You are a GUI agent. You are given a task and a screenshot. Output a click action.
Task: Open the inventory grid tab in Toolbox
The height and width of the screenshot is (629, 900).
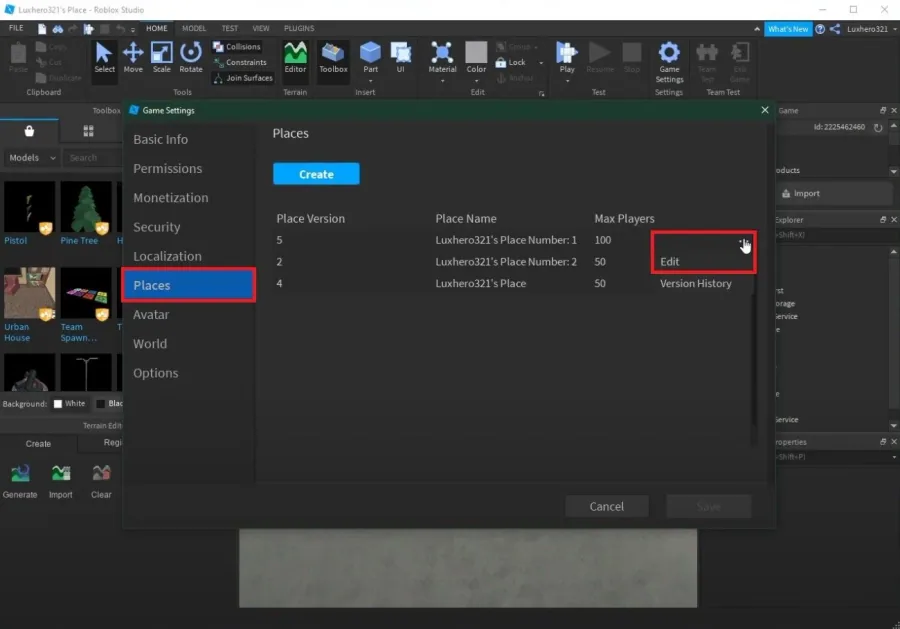pos(88,131)
